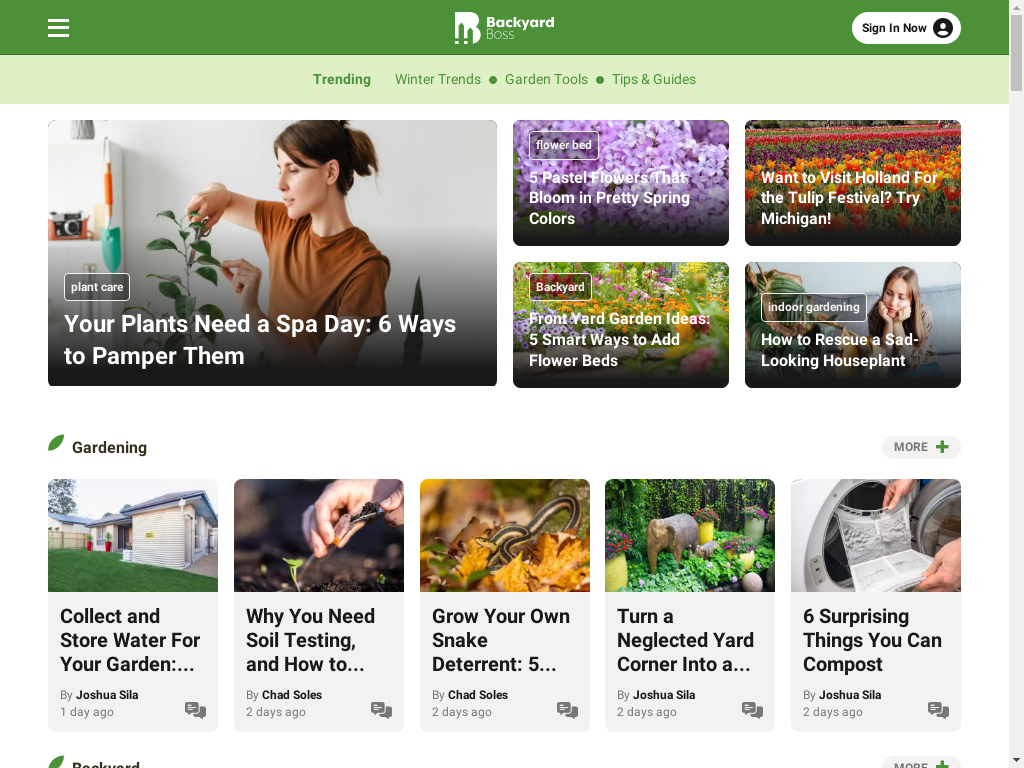Click the Backyard tag on Front Yard article
Screen dimensions: 1024x768
pyautogui.click(x=560, y=287)
